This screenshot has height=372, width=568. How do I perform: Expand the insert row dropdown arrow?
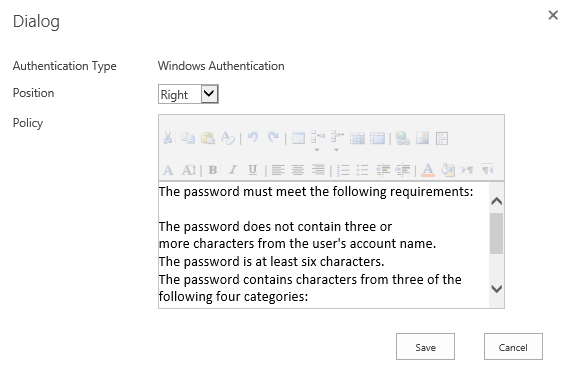tap(317, 150)
